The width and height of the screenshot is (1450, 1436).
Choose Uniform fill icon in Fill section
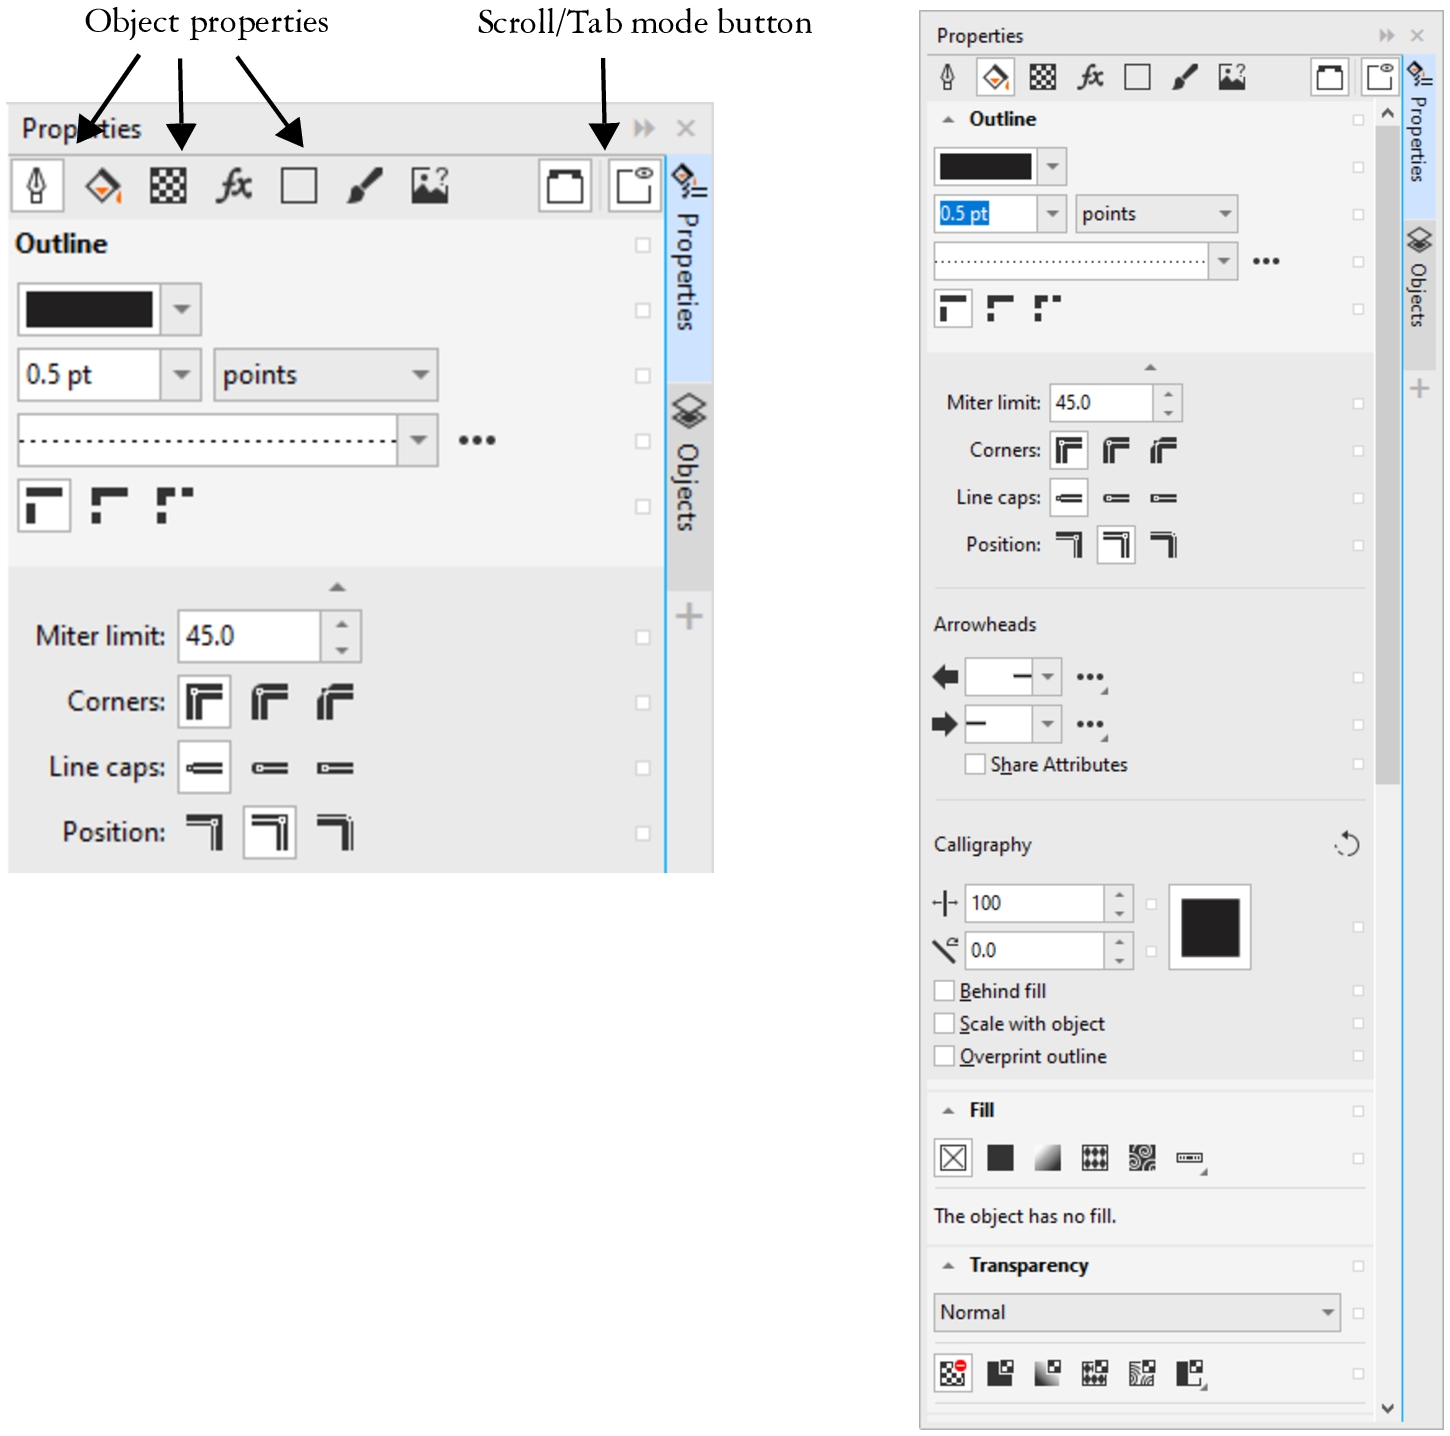point(1000,1158)
